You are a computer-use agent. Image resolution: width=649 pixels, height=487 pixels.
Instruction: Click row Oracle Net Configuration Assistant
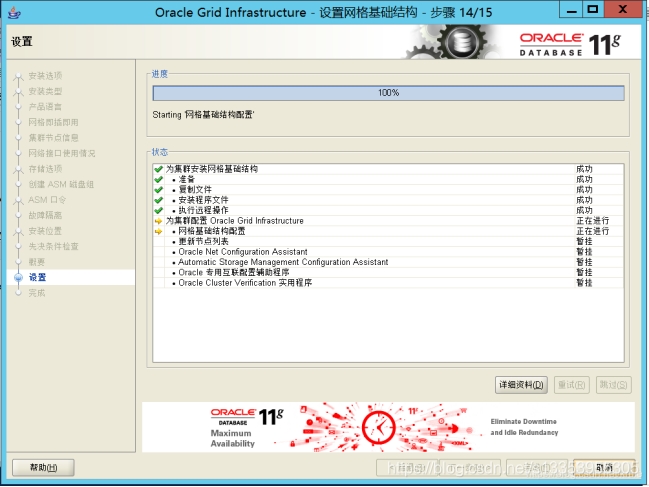coord(388,252)
